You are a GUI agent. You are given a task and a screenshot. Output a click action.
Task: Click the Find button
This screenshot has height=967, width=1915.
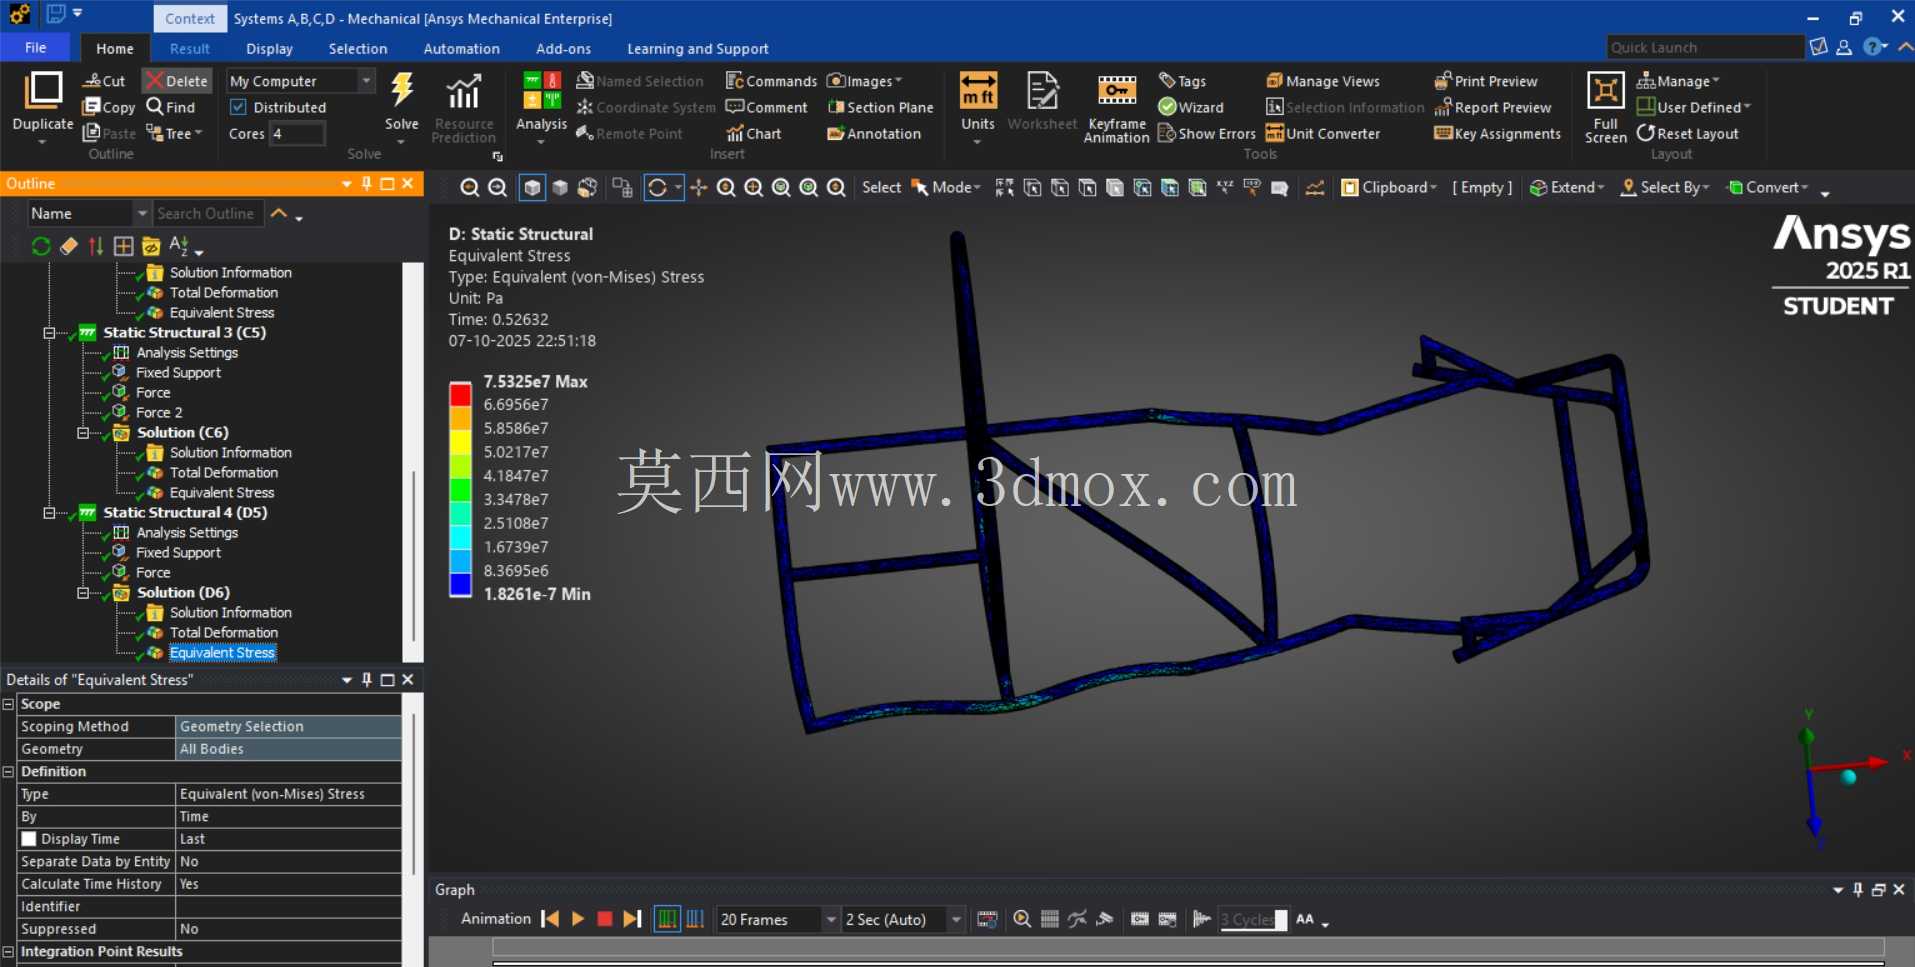click(x=171, y=107)
